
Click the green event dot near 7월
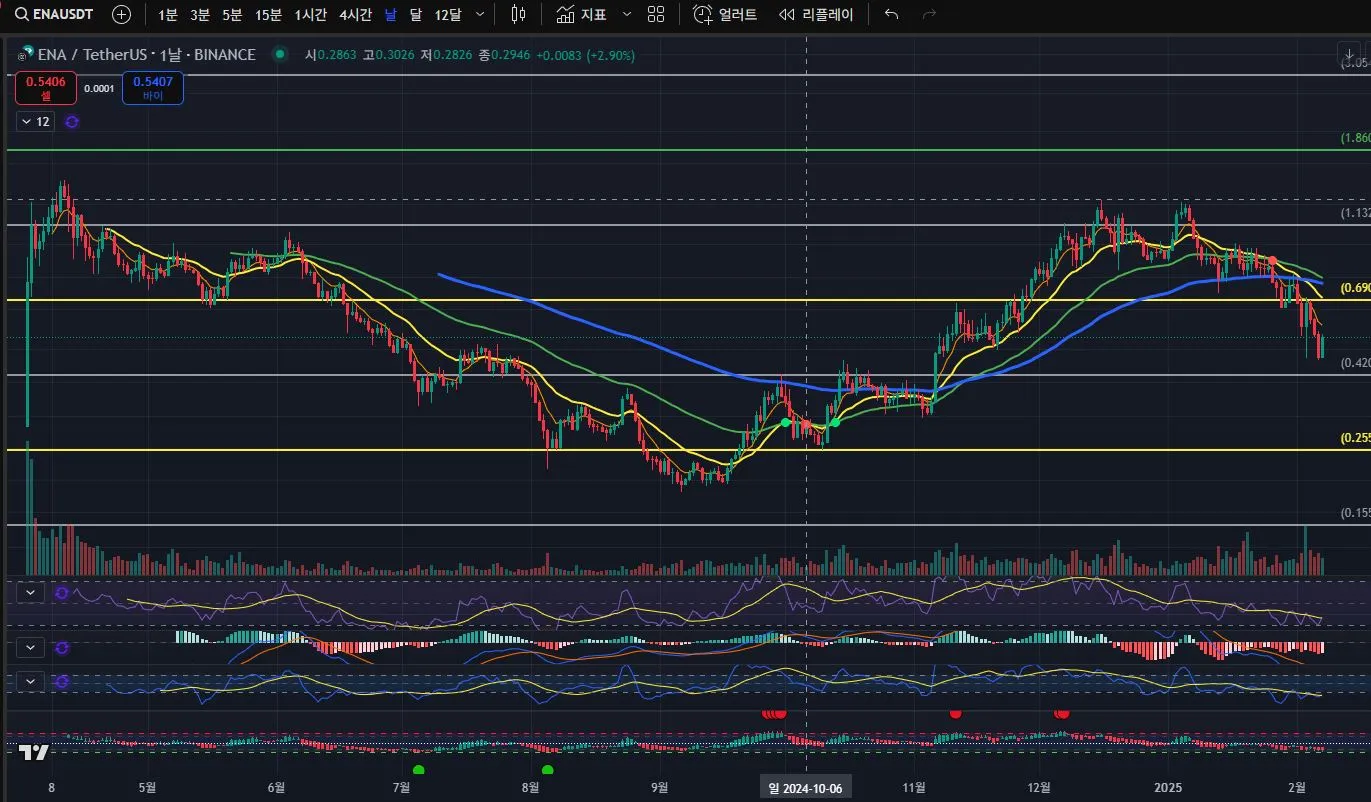[419, 770]
